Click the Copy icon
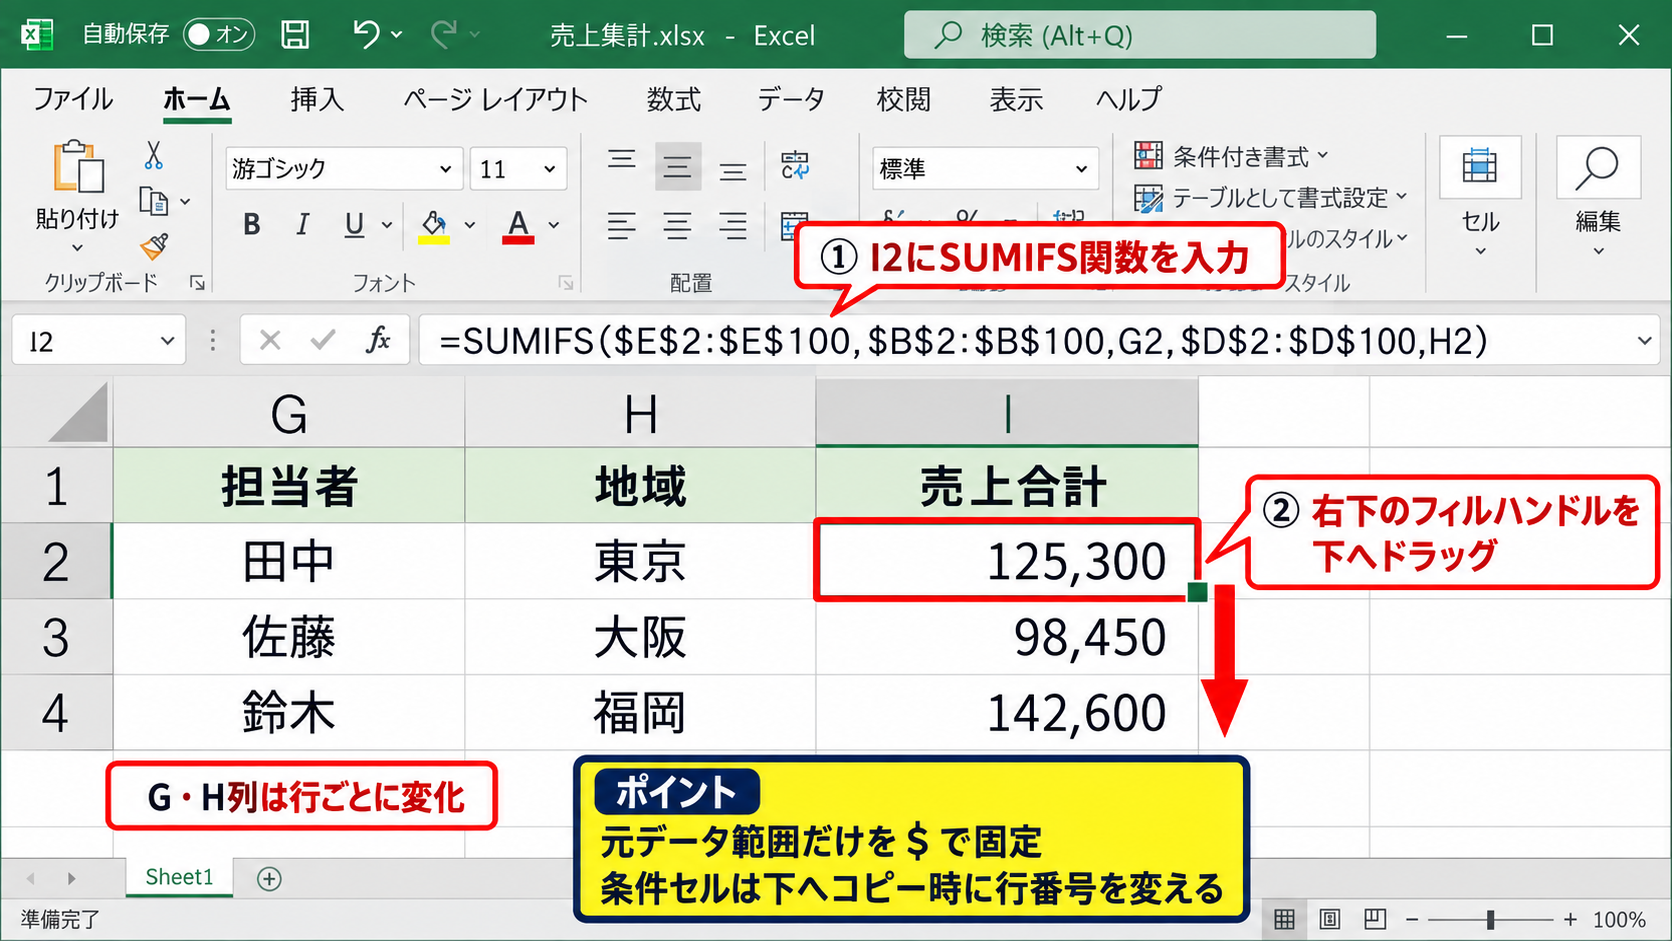This screenshot has width=1672, height=941. pyautogui.click(x=153, y=201)
